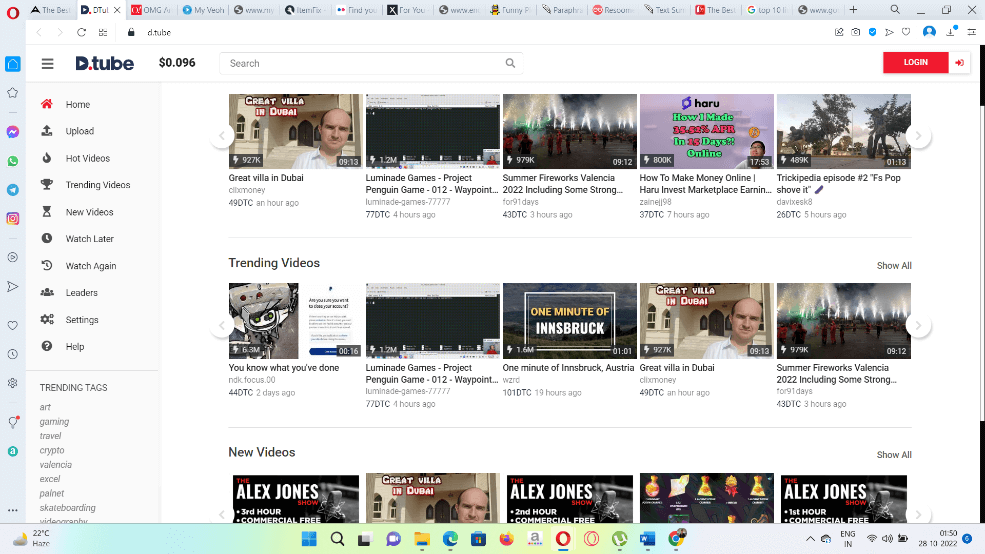985x554 pixels.
Task: Click the Windows Start button
Action: point(309,539)
